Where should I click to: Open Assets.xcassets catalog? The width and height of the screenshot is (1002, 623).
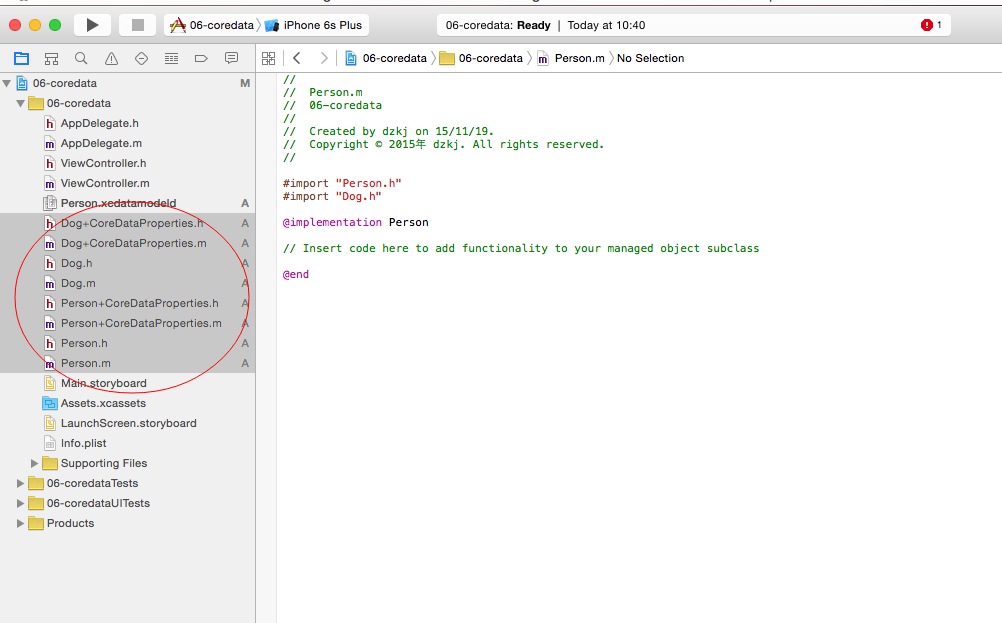pyautogui.click(x=103, y=403)
